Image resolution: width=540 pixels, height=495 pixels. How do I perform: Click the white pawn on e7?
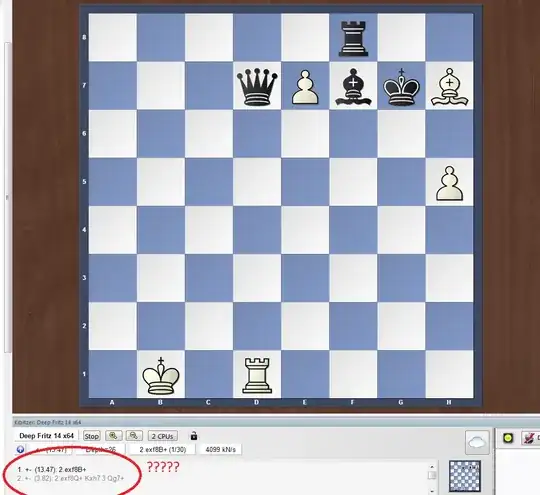point(305,86)
